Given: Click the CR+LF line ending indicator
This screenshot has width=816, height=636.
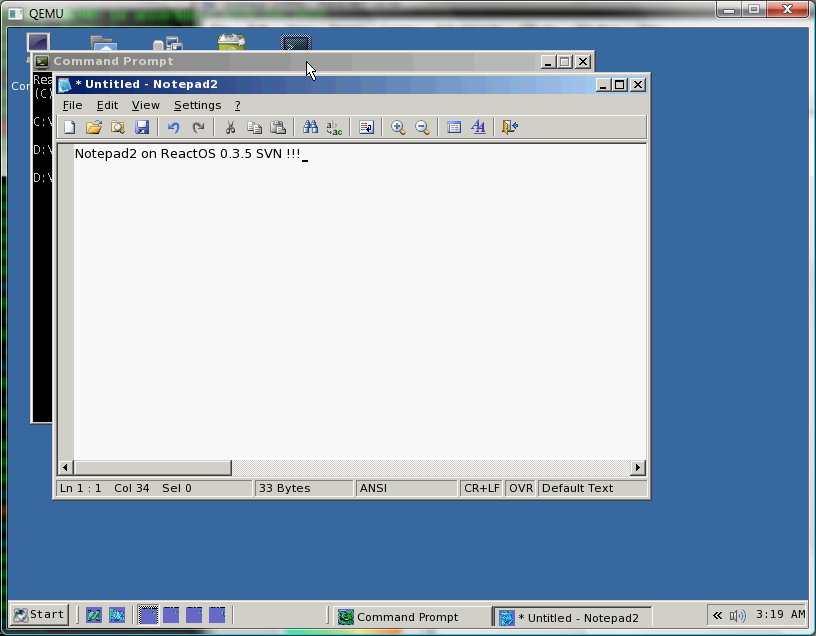Looking at the screenshot, I should click(481, 488).
